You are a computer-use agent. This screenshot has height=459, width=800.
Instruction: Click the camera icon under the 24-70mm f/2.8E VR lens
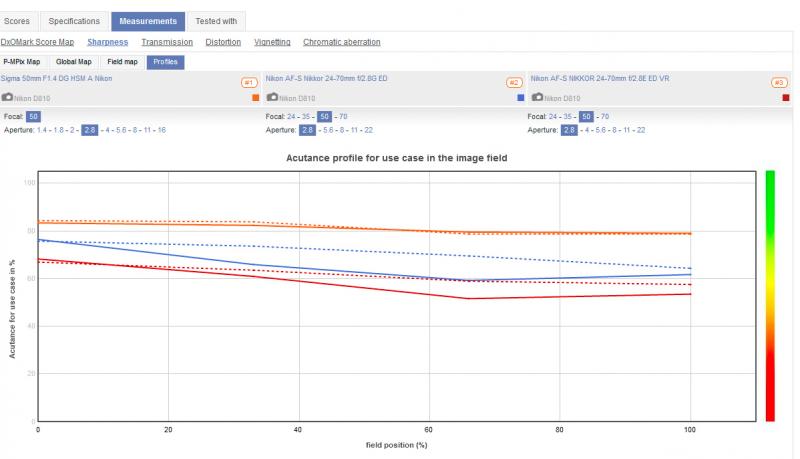[x=538, y=97]
